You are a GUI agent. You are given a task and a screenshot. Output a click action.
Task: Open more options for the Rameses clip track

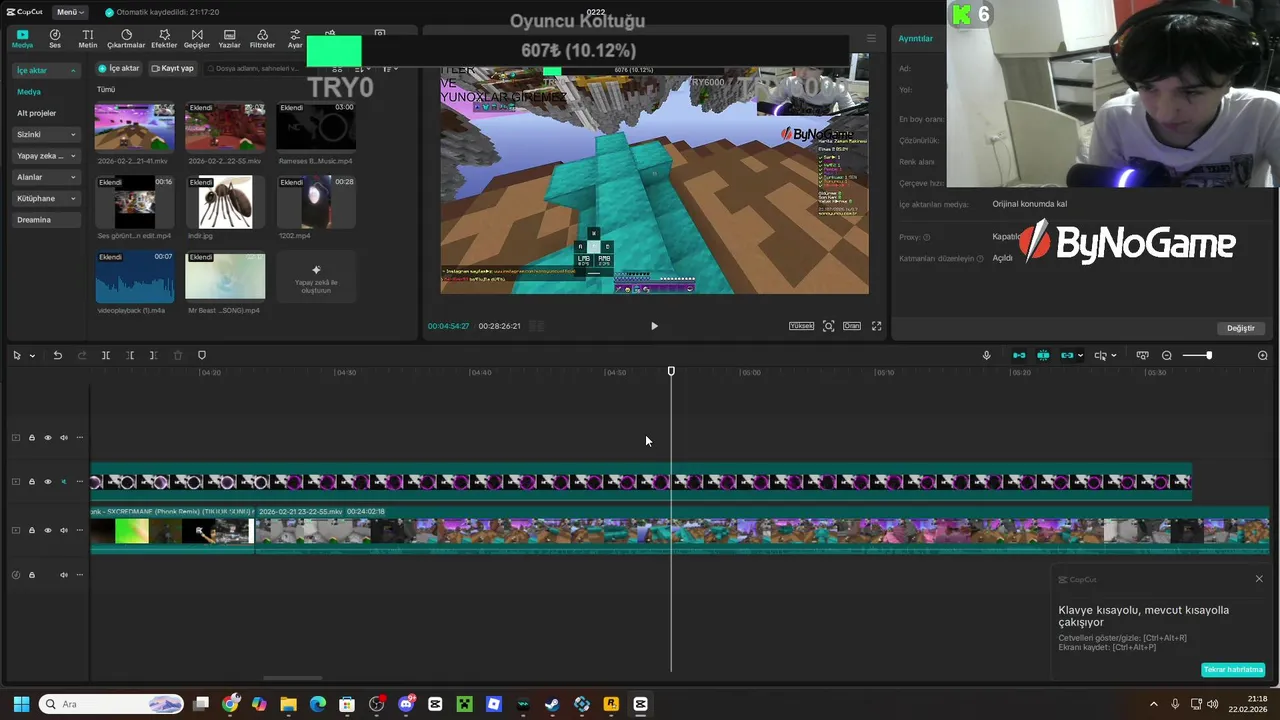80,482
